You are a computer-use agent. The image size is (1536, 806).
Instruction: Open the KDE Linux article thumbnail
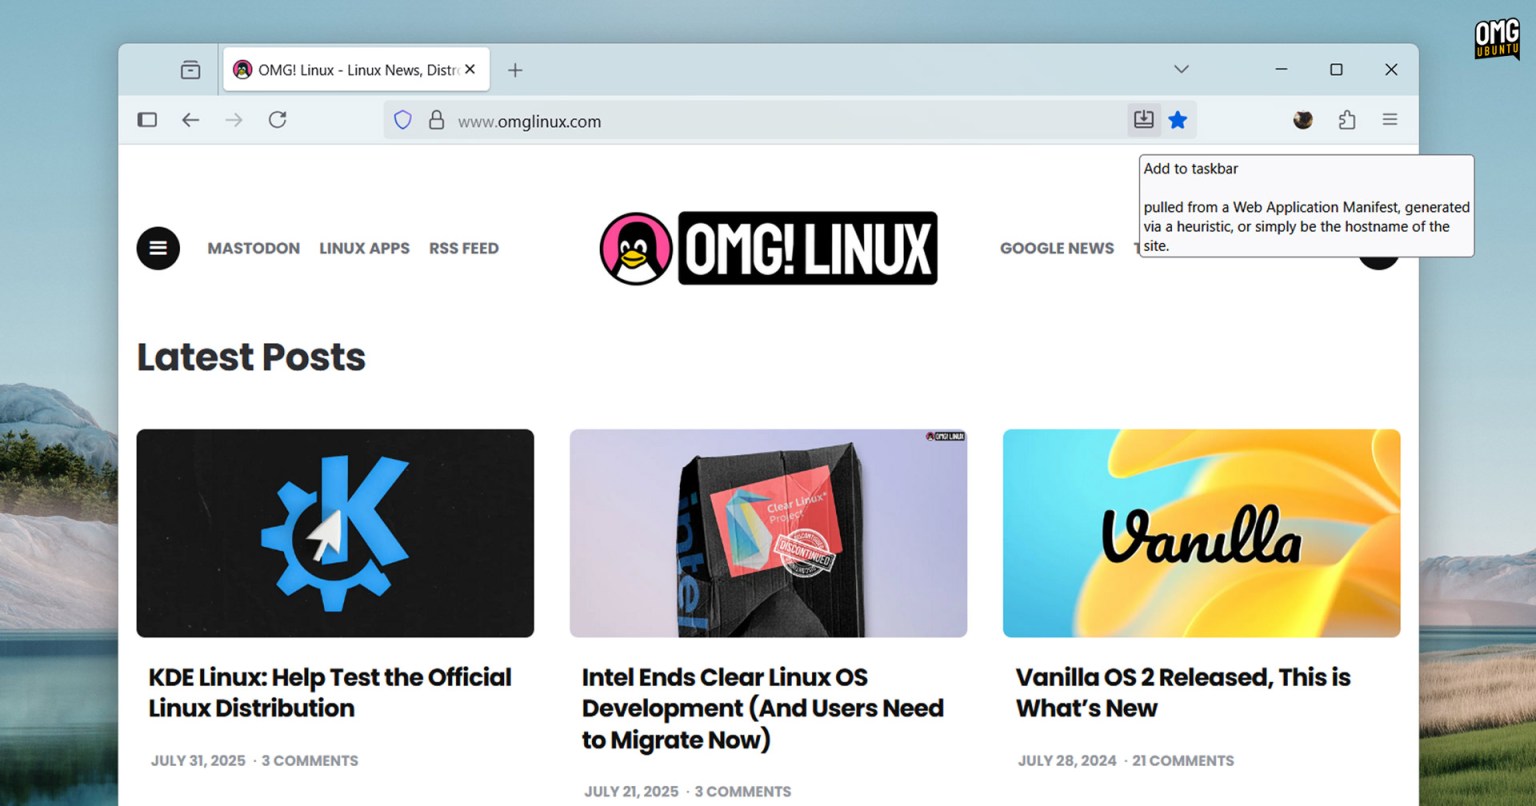click(335, 533)
